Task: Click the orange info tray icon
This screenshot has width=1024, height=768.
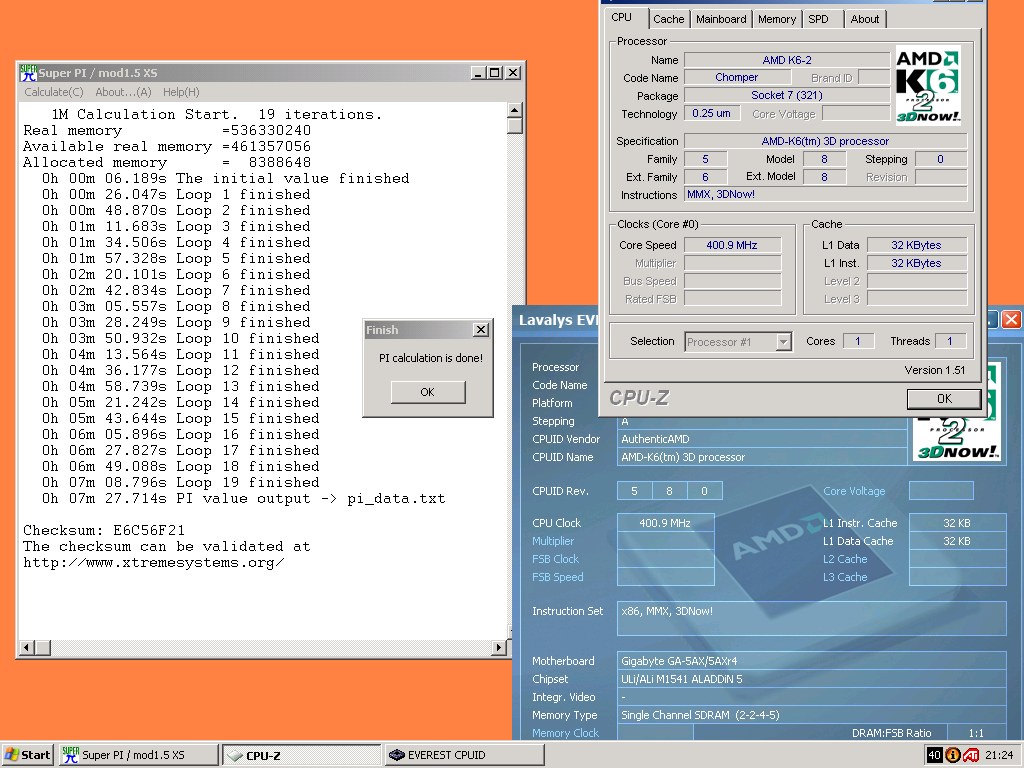Action: point(953,755)
